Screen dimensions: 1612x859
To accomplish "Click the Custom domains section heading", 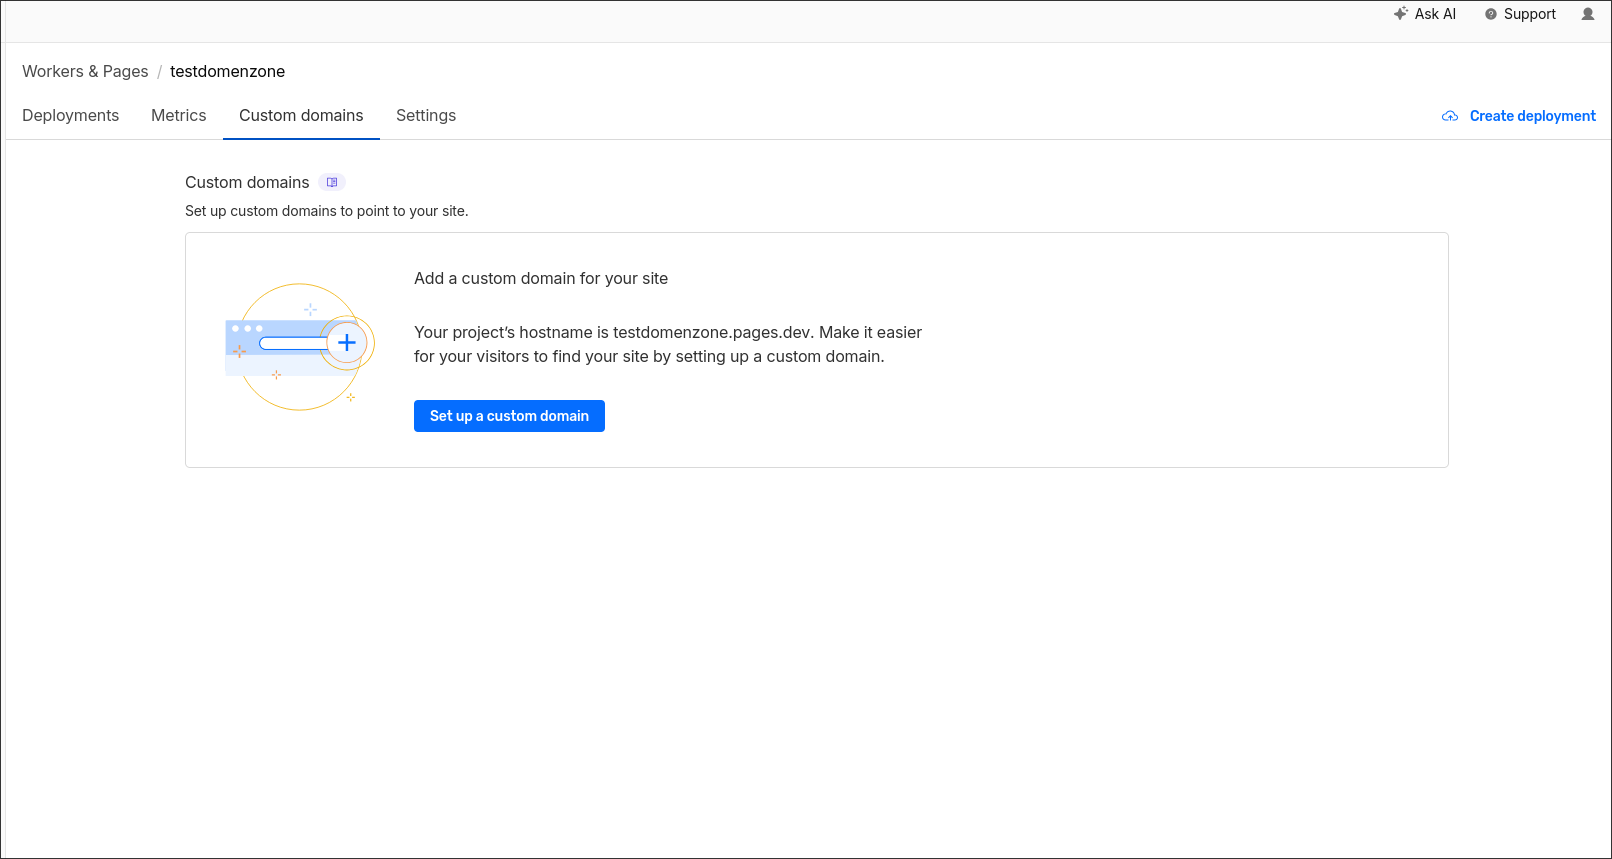I will (x=247, y=182).
